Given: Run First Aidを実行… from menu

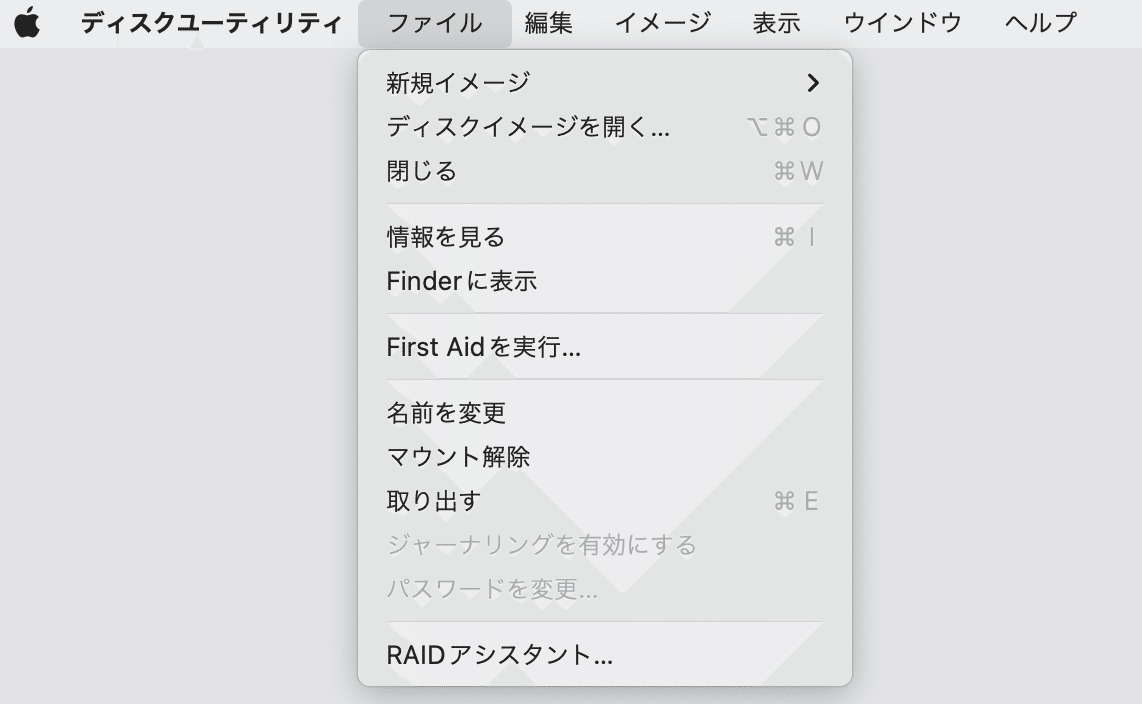Looking at the screenshot, I should 484,347.
